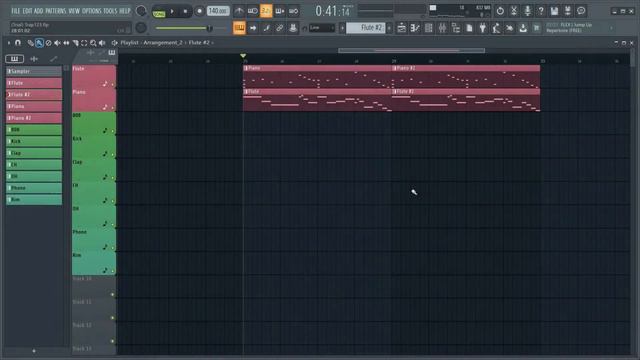Click the Render/export audio icon

coord(568,11)
